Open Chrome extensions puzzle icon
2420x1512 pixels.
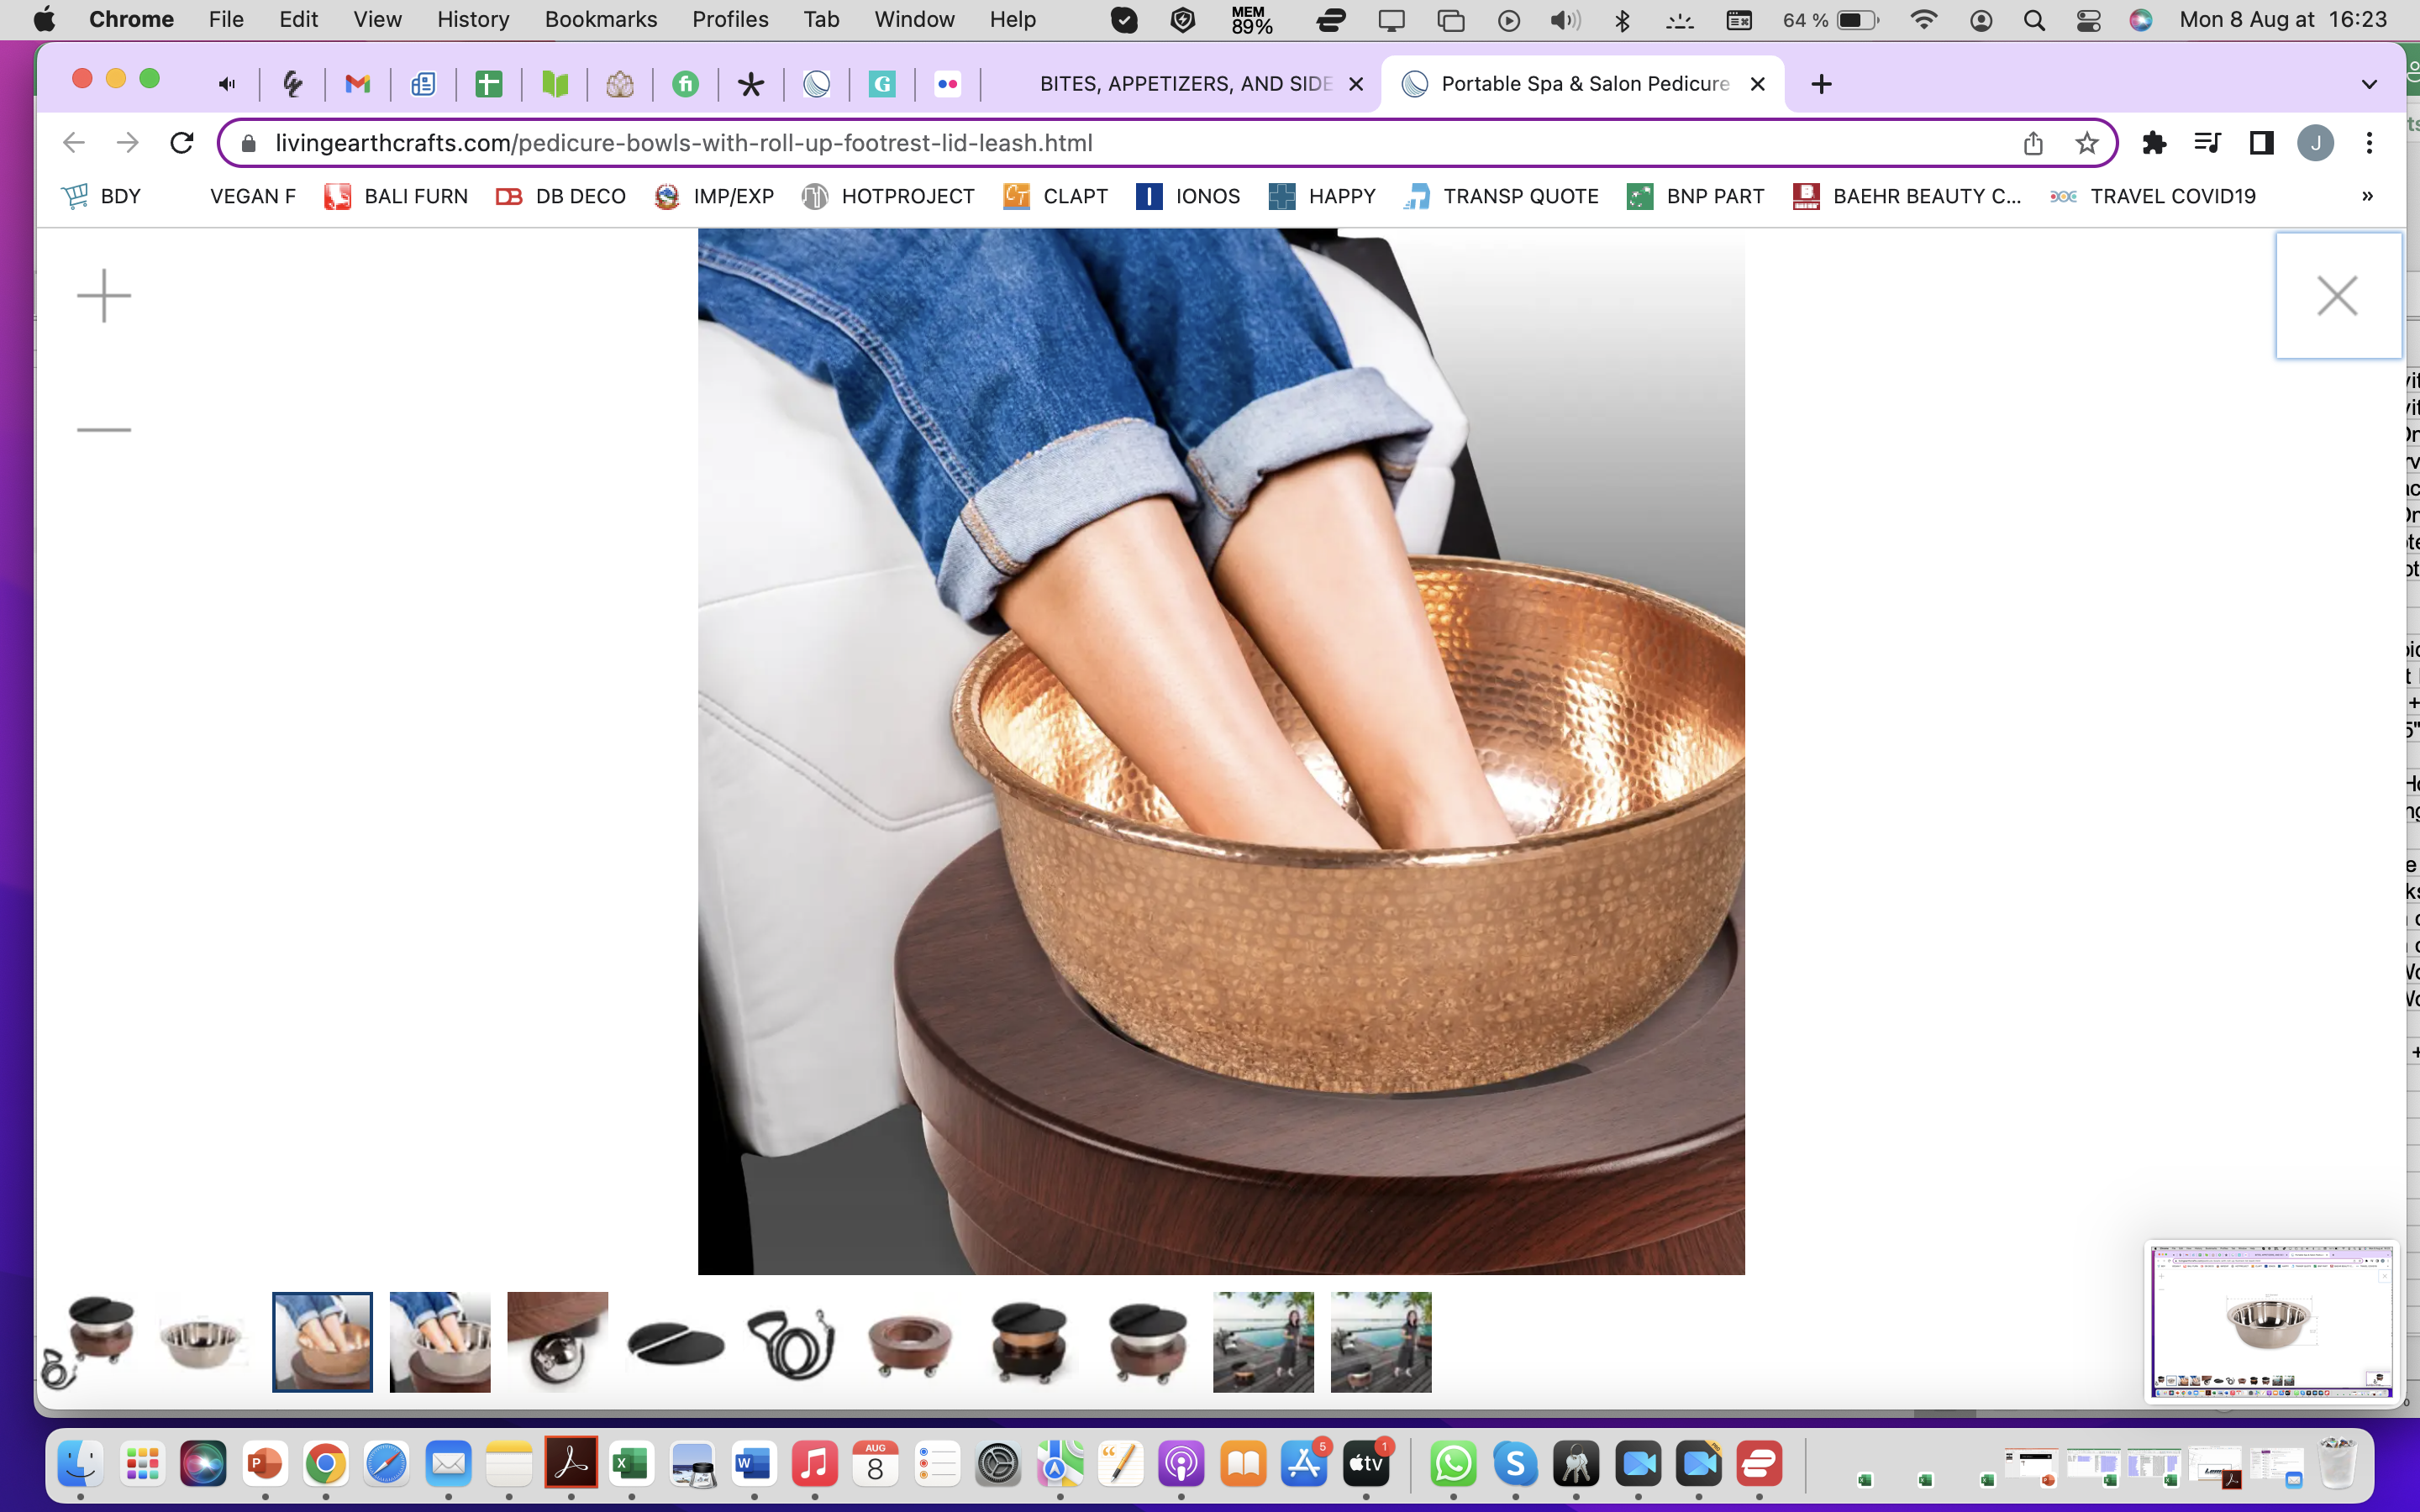pyautogui.click(x=2154, y=143)
